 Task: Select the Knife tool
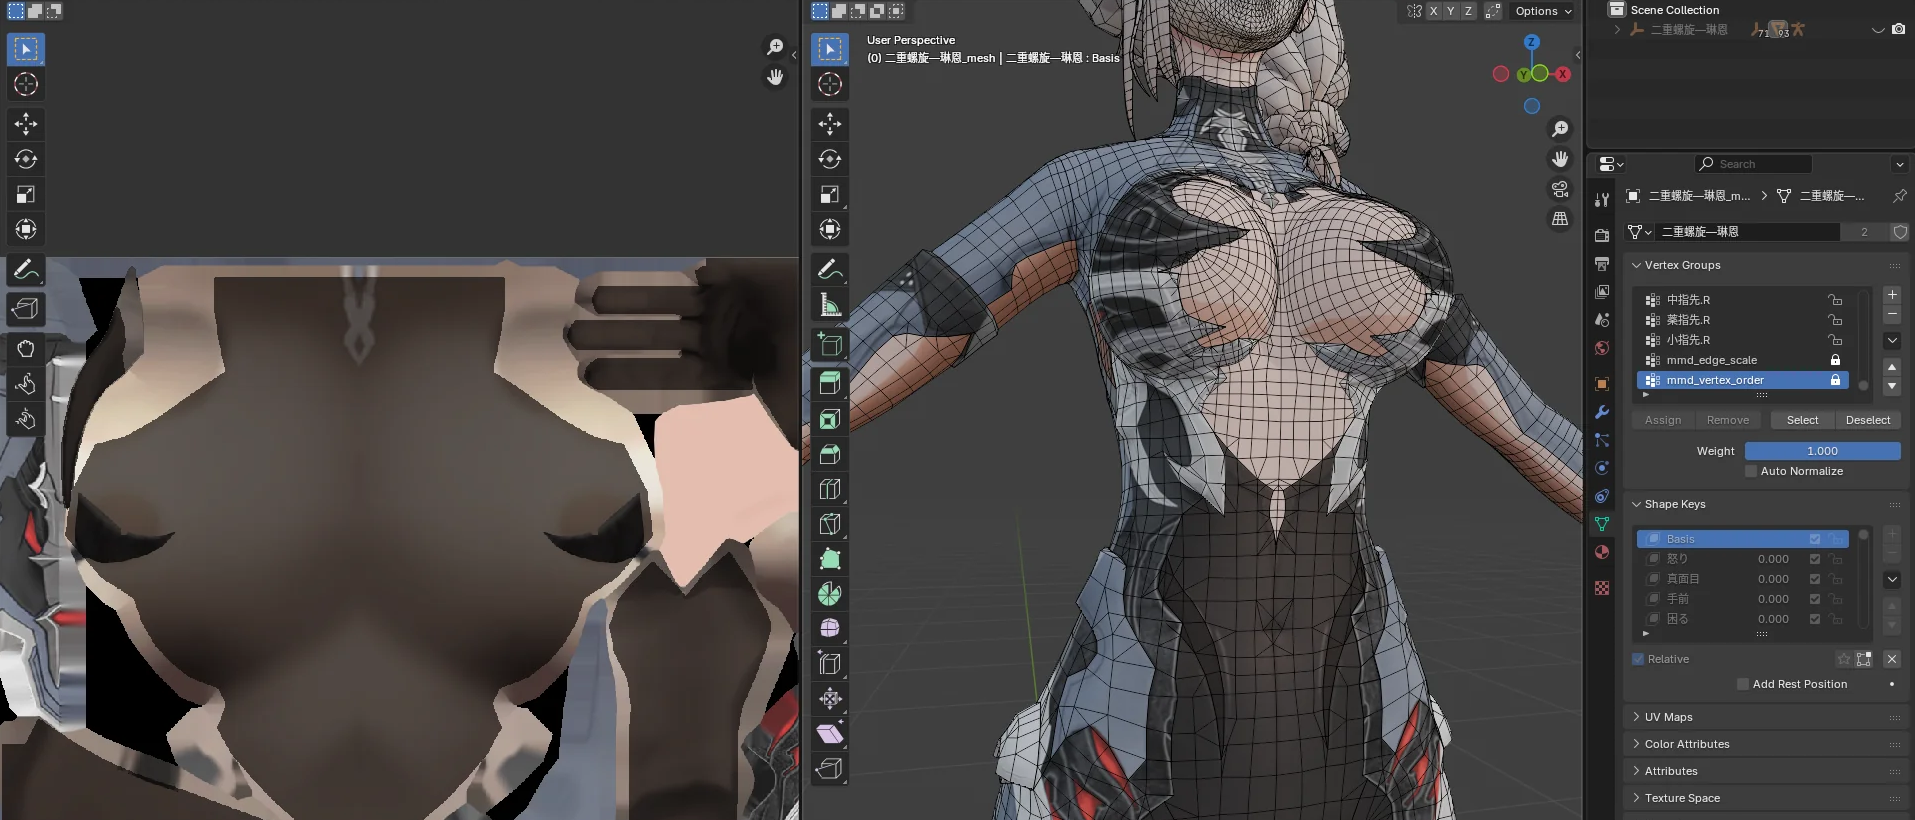click(x=829, y=524)
